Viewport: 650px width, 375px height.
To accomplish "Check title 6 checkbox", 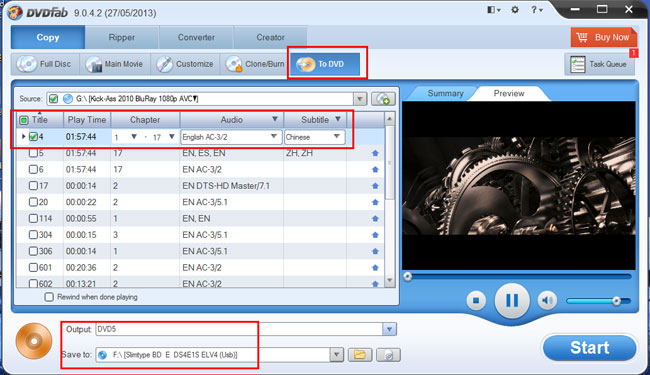I will (x=33, y=169).
